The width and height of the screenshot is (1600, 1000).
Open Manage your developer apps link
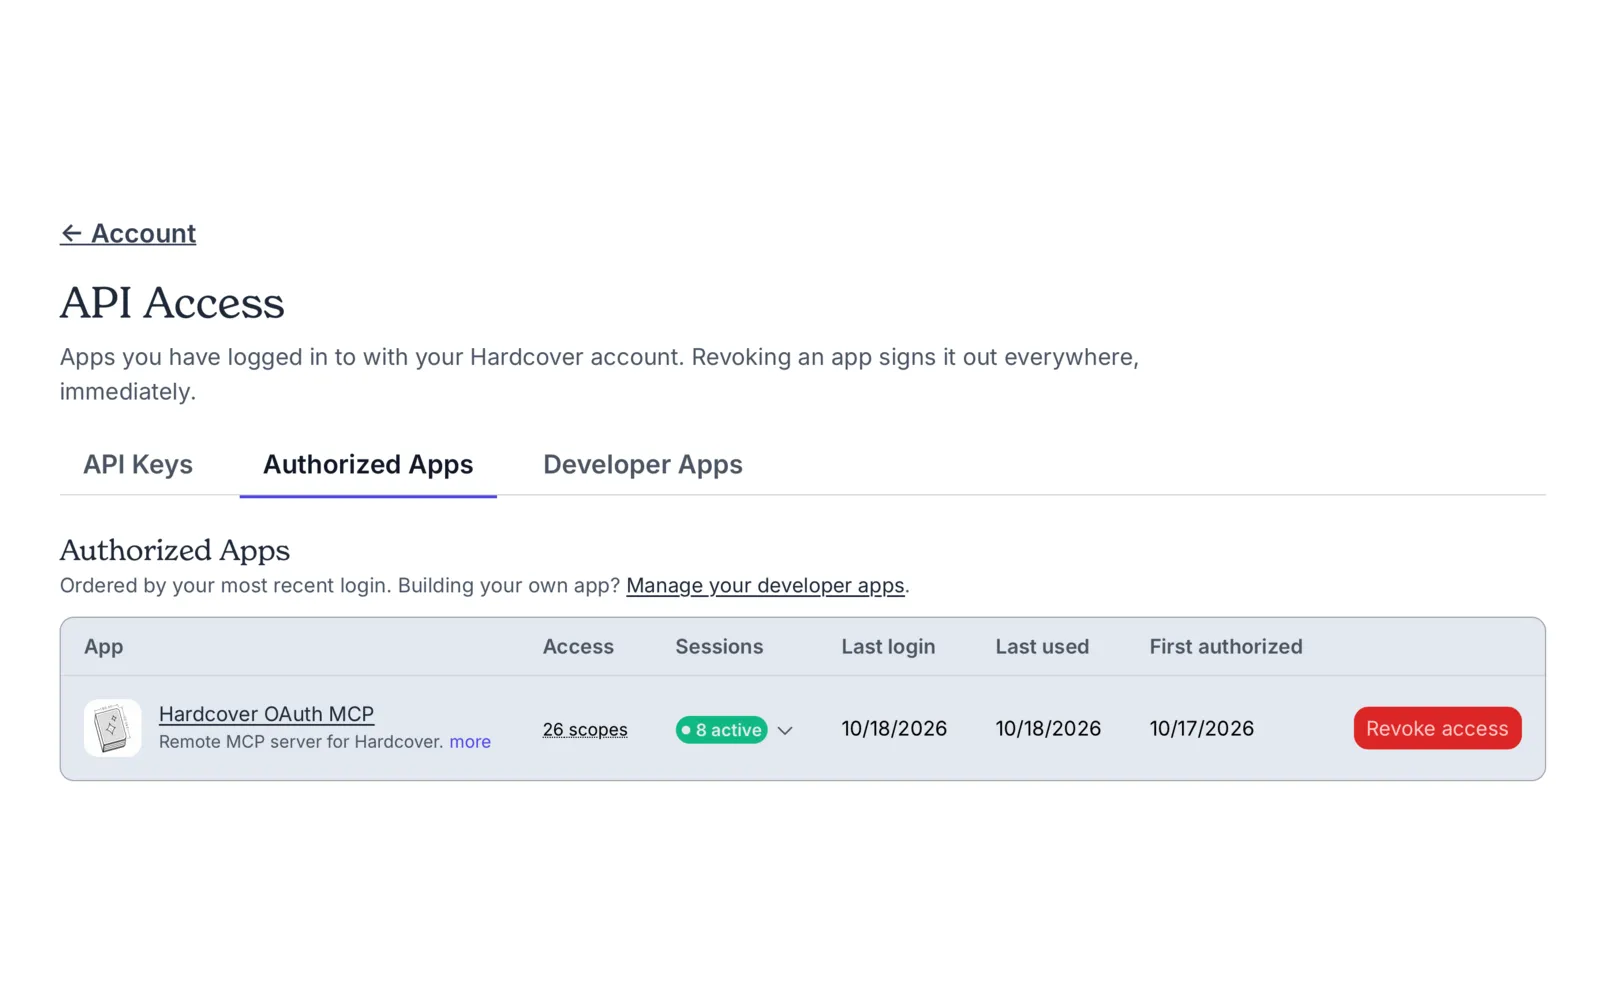[x=765, y=586]
